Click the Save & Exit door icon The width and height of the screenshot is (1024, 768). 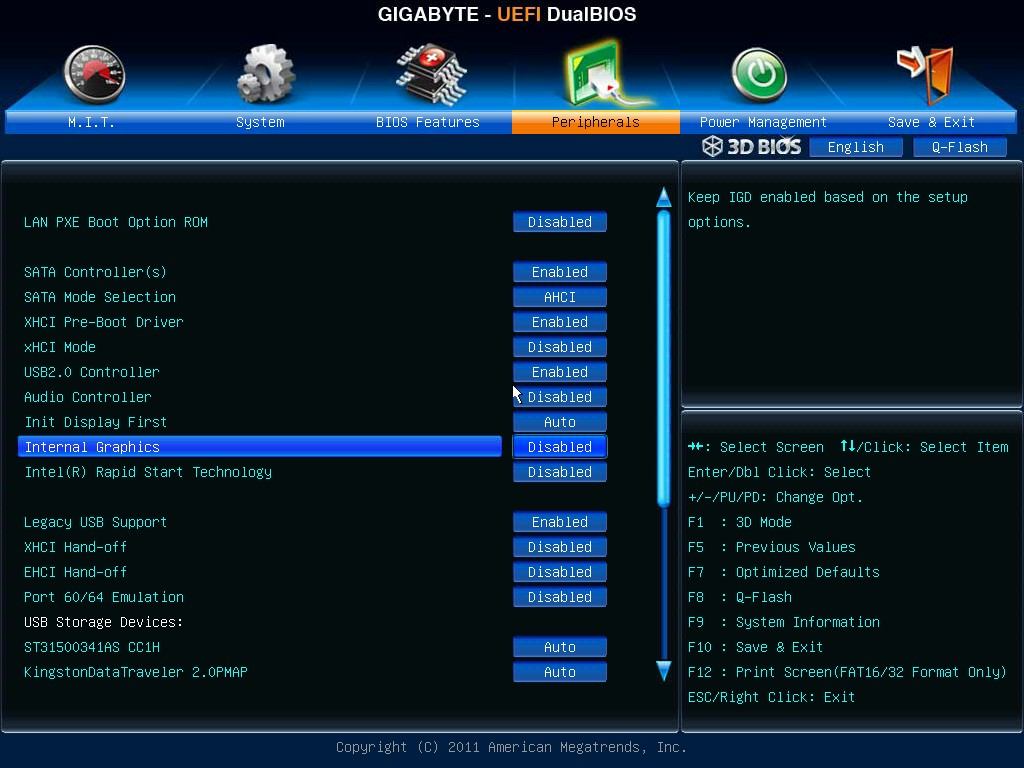(x=925, y=75)
